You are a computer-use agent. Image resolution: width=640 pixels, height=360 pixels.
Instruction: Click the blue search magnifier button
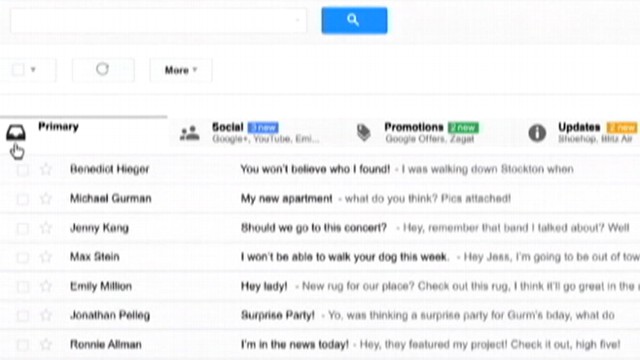coord(354,20)
